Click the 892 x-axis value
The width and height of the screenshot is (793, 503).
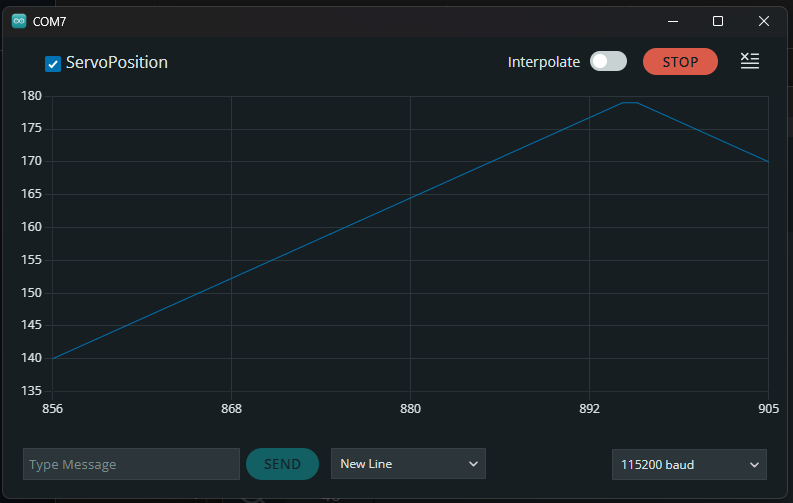[x=589, y=409]
